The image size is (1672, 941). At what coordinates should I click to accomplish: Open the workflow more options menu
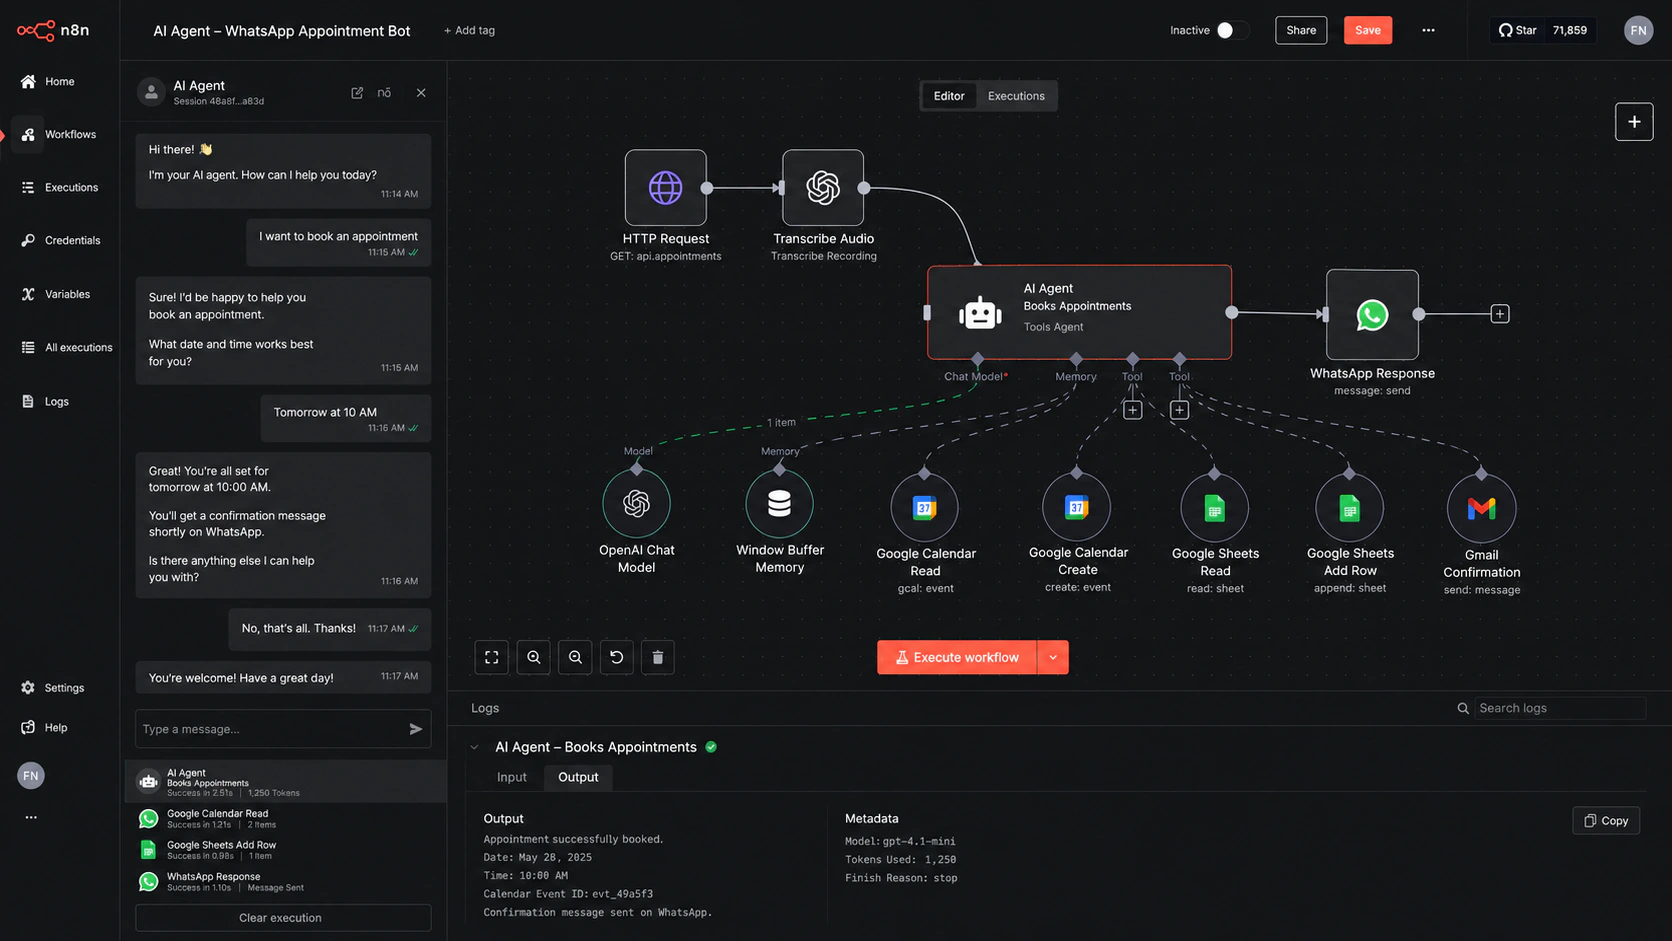(1428, 30)
